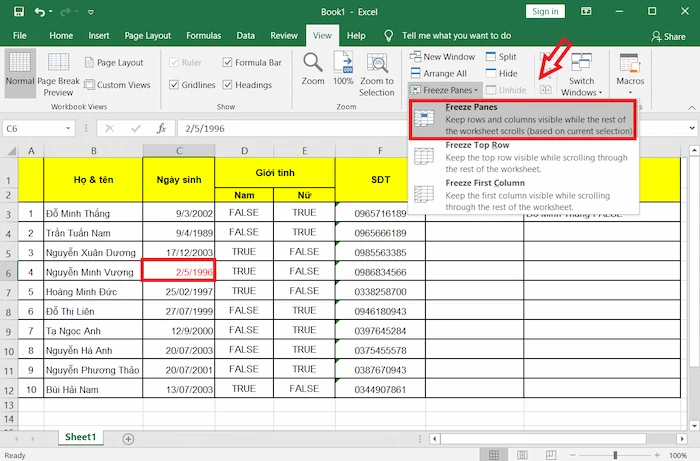Zoom in with the plus button
The height and width of the screenshot is (461, 700).
coord(657,455)
